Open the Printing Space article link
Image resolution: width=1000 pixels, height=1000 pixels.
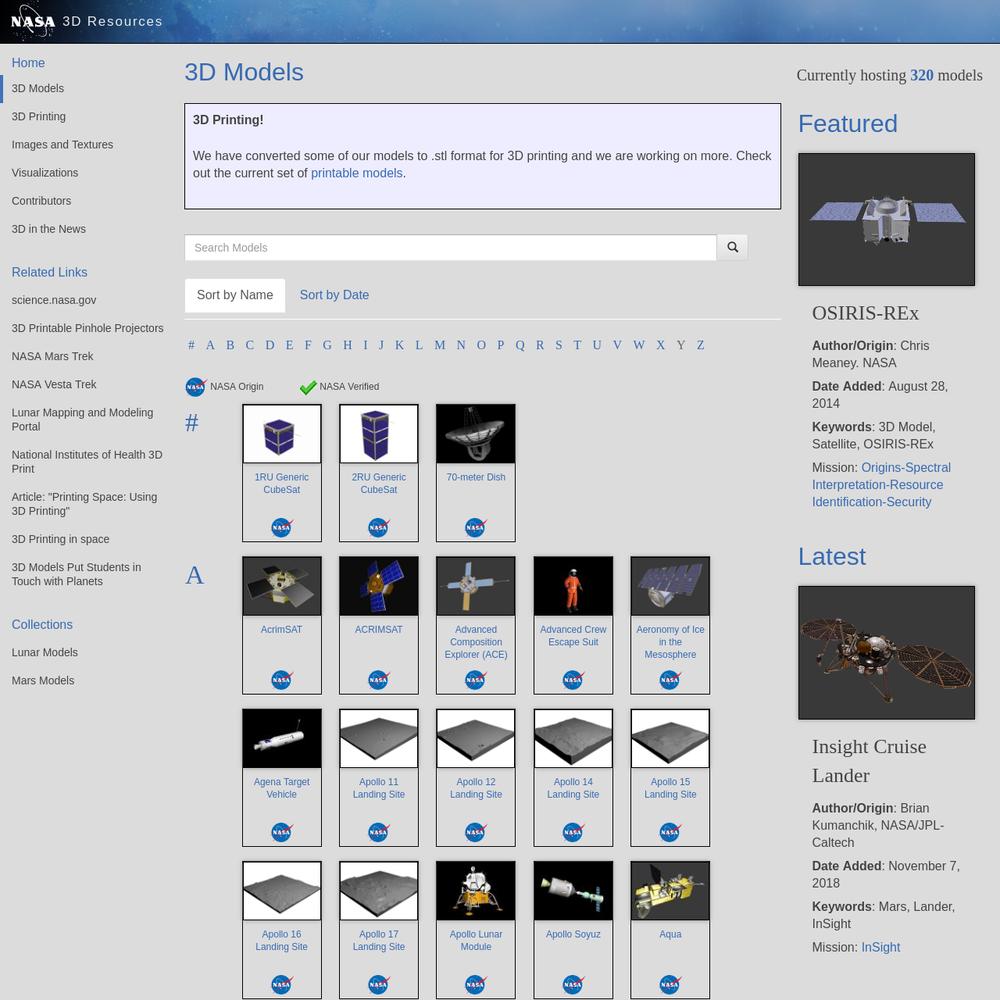click(84, 504)
